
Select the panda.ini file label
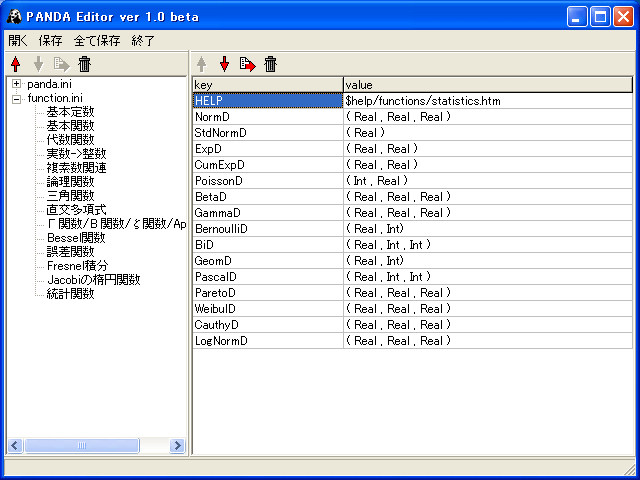point(49,84)
